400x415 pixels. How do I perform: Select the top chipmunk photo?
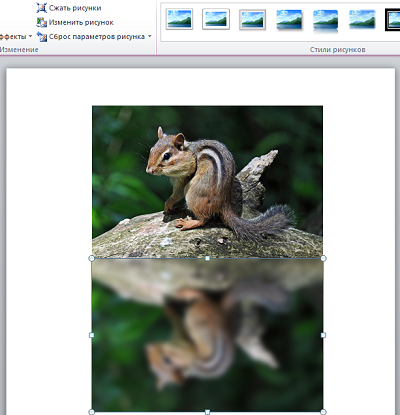click(207, 182)
